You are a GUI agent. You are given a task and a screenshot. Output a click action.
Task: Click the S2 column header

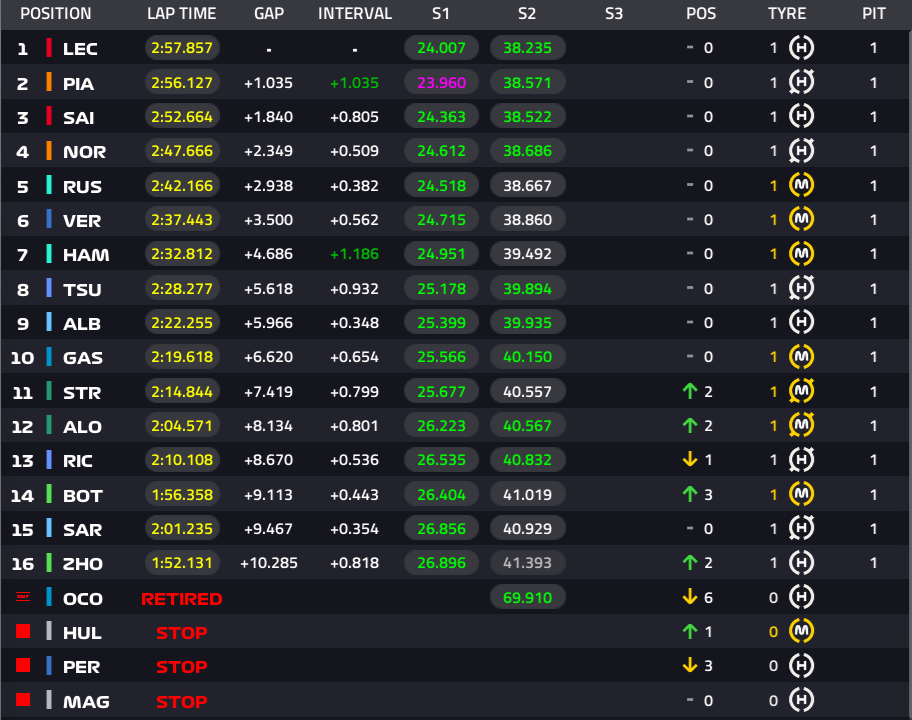527,13
